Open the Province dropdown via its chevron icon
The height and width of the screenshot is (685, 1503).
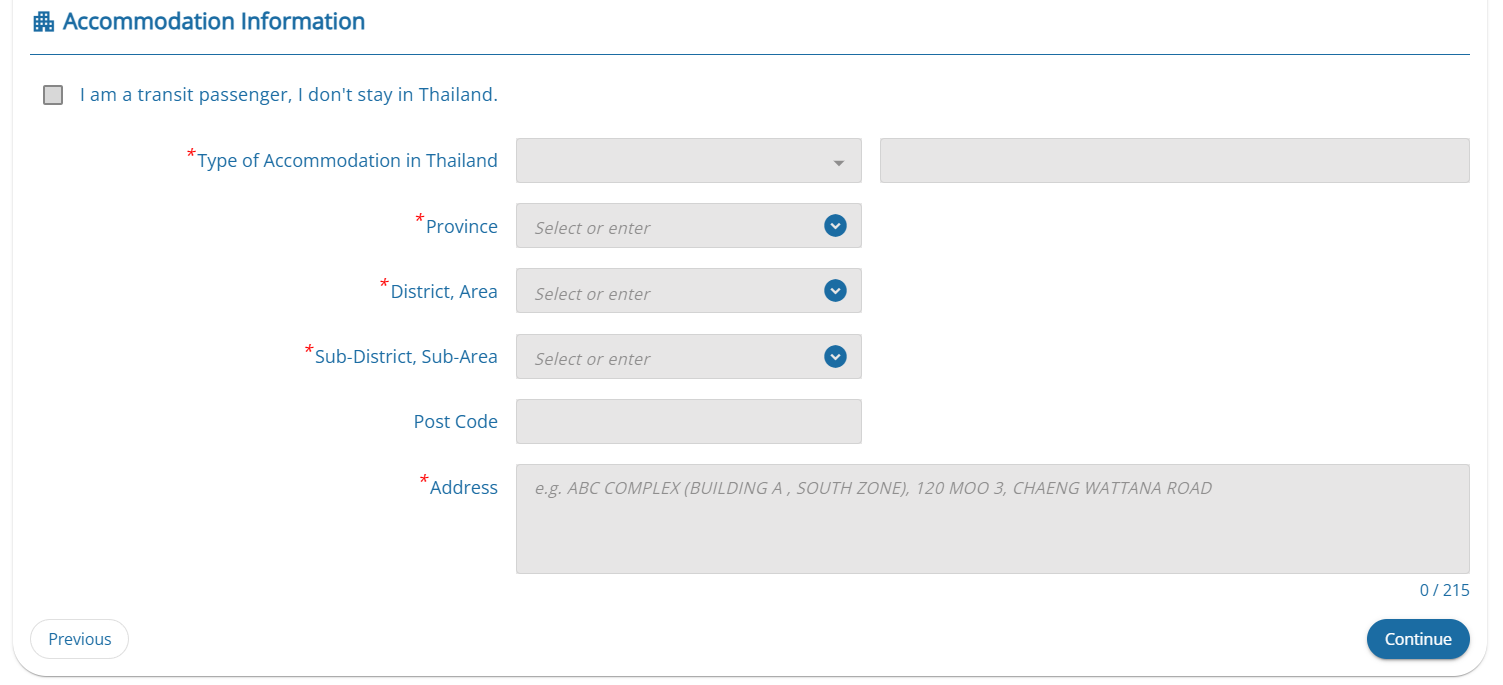(834, 225)
